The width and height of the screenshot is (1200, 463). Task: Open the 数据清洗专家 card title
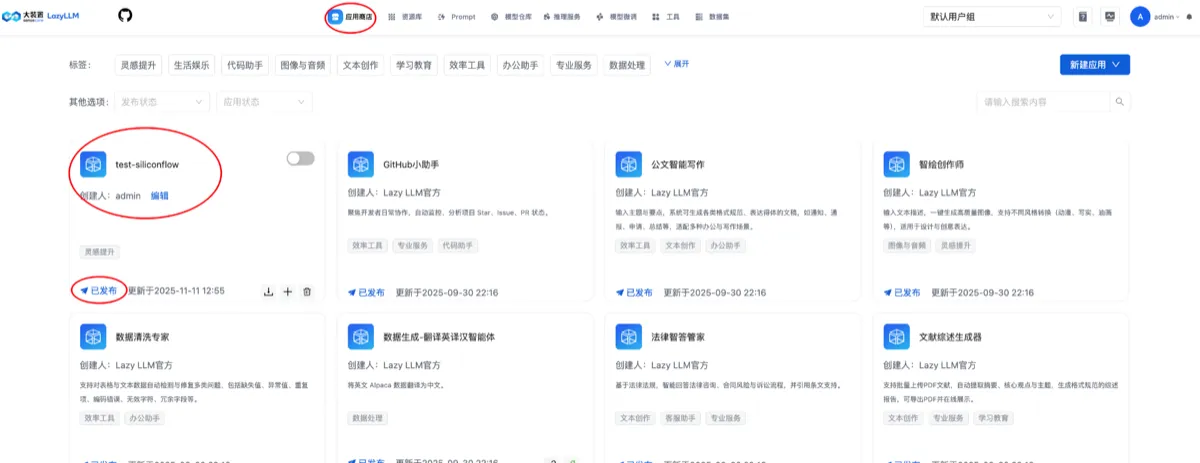click(x=142, y=337)
